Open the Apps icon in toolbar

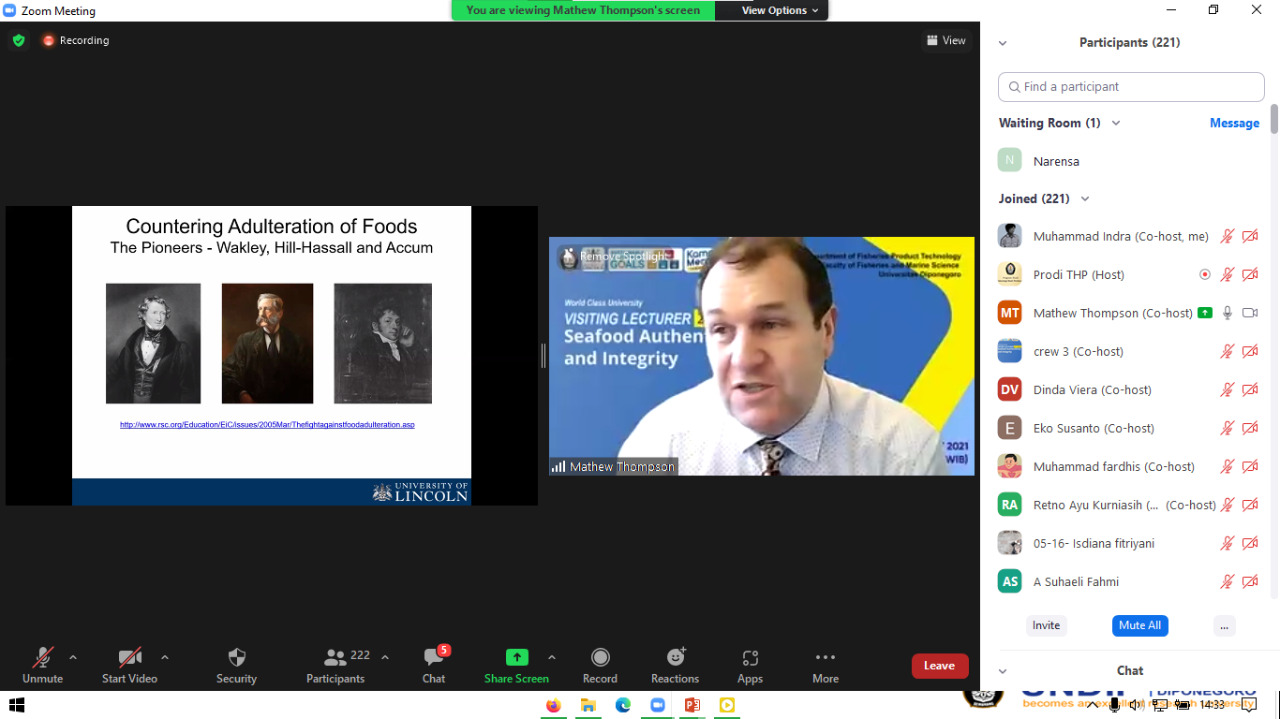click(750, 658)
